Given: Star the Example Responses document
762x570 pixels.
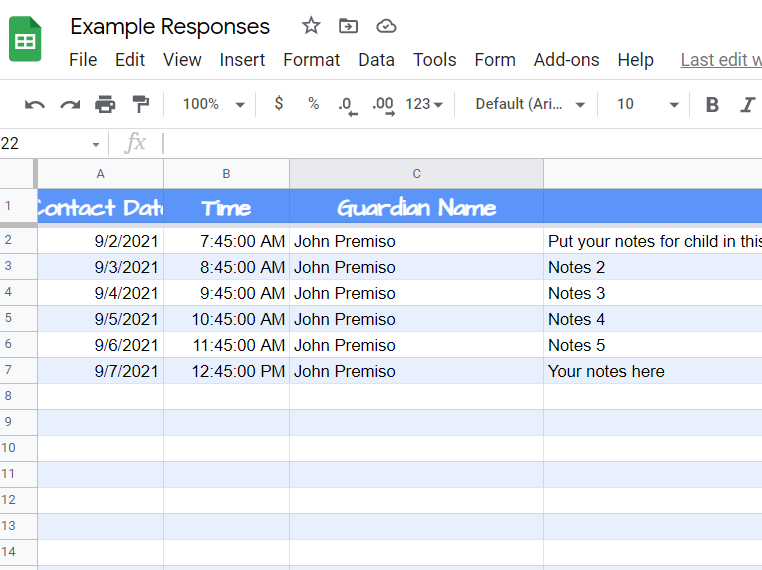Looking at the screenshot, I should (311, 26).
